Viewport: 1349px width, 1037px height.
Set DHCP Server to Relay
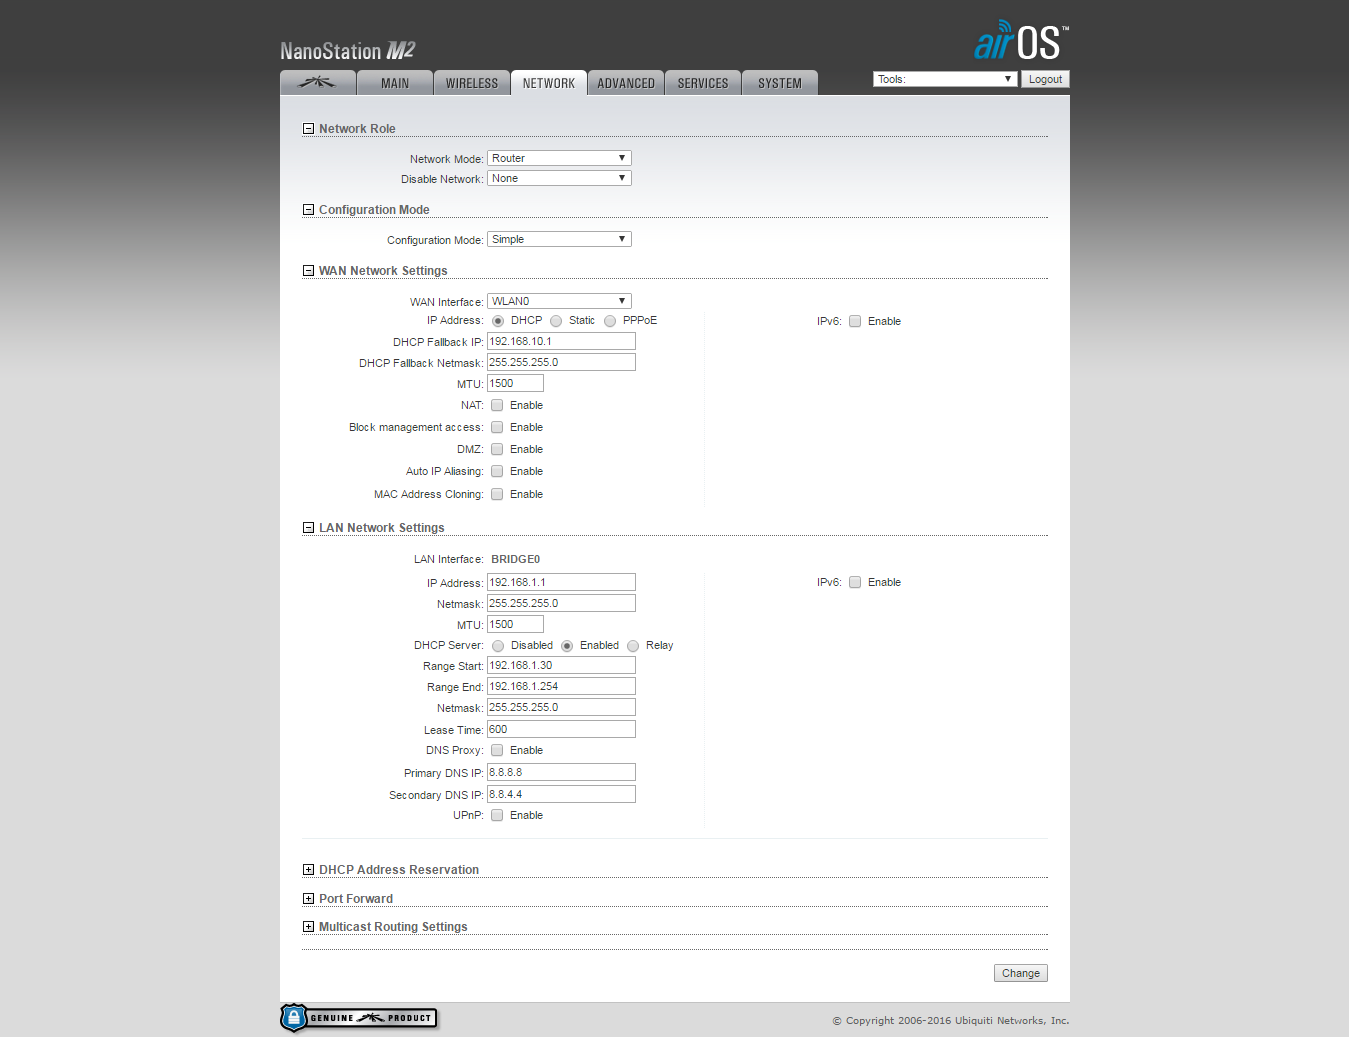pos(633,646)
